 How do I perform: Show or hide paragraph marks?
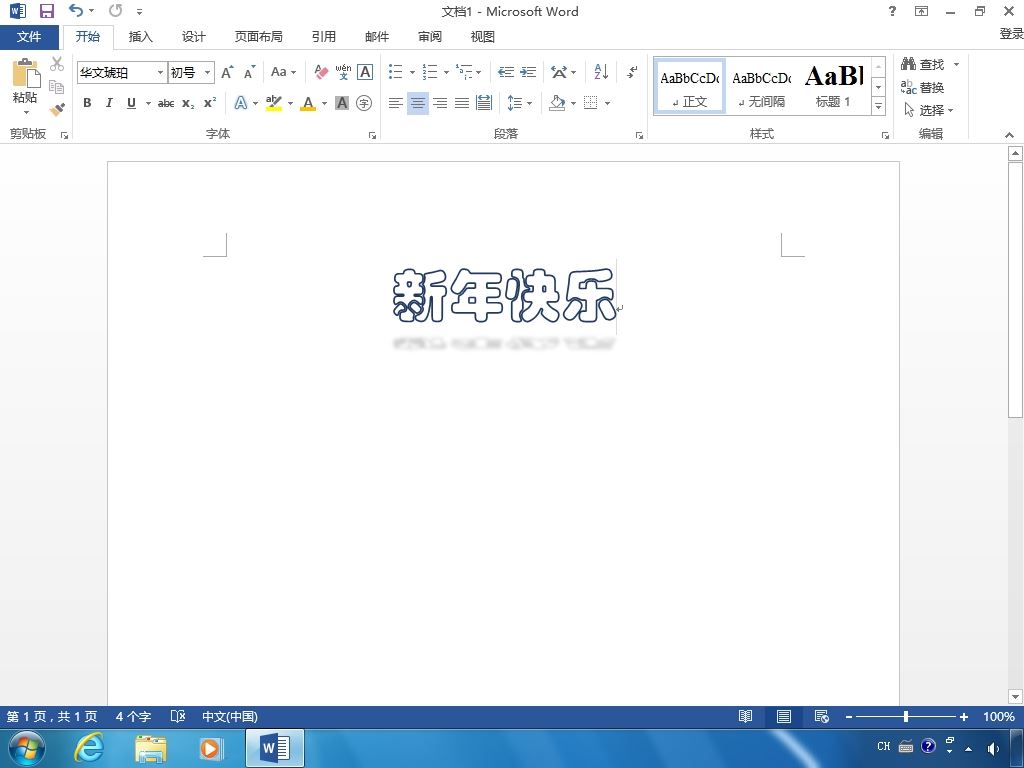tap(632, 72)
